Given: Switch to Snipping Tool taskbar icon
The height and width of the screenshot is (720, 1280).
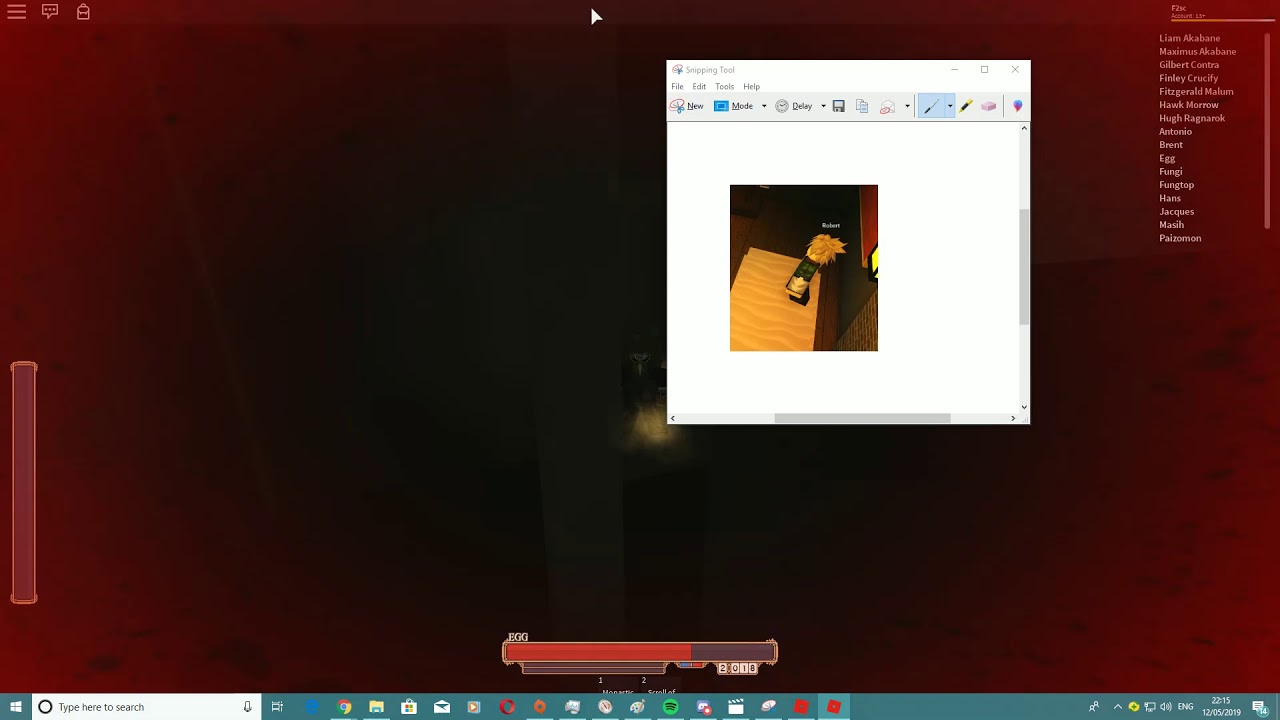Looking at the screenshot, I should [768, 707].
